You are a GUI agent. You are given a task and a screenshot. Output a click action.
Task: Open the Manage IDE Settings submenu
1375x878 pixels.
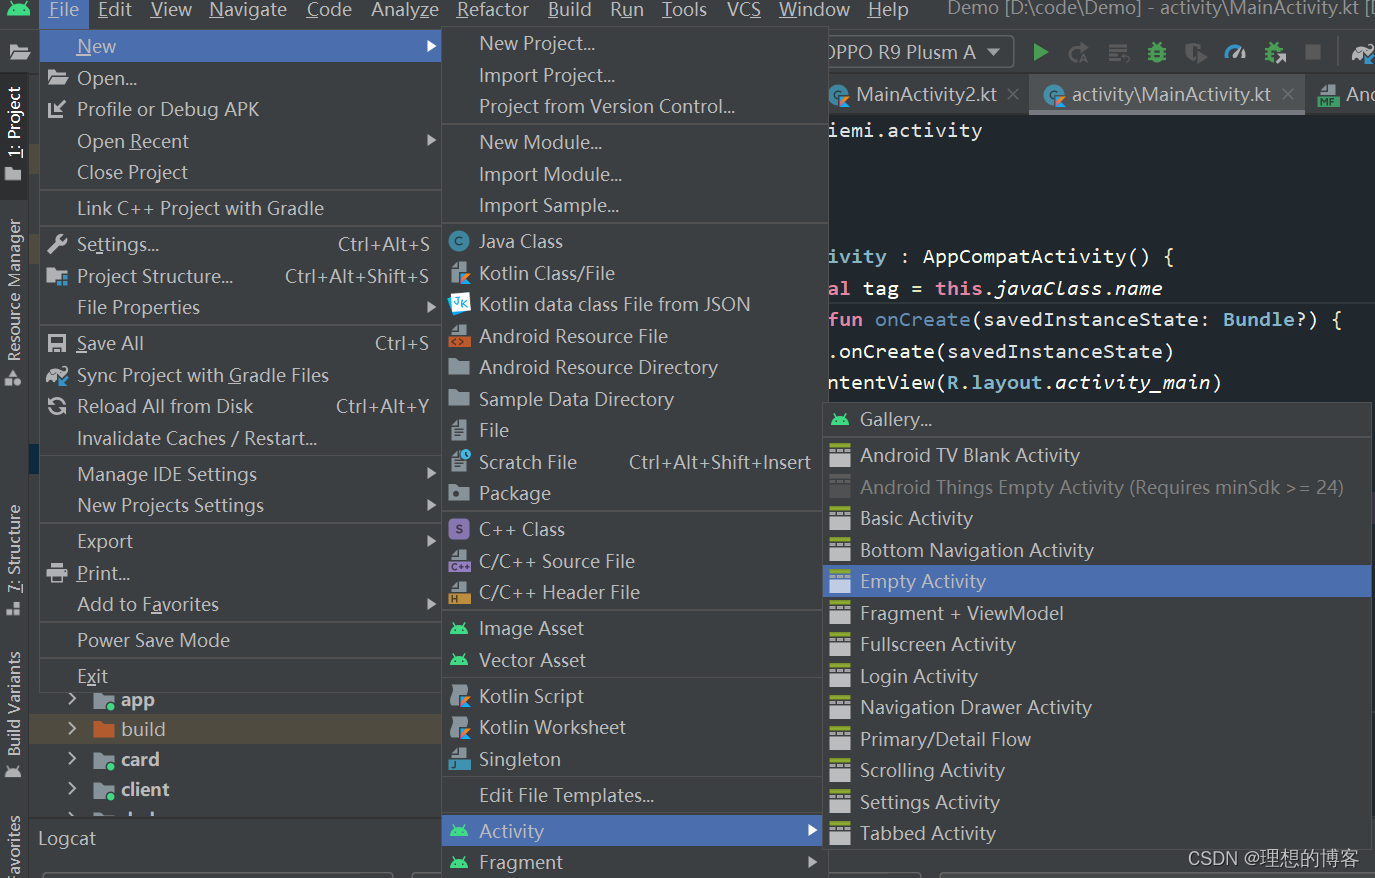coord(240,474)
